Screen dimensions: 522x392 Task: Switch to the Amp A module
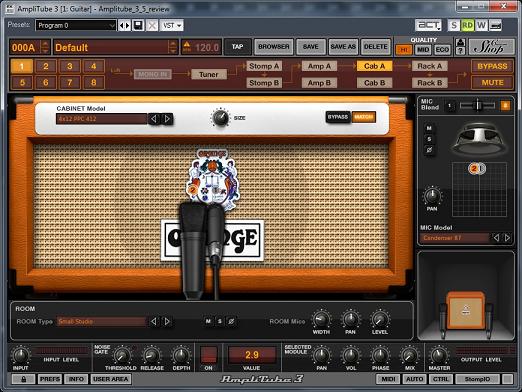pos(319,66)
